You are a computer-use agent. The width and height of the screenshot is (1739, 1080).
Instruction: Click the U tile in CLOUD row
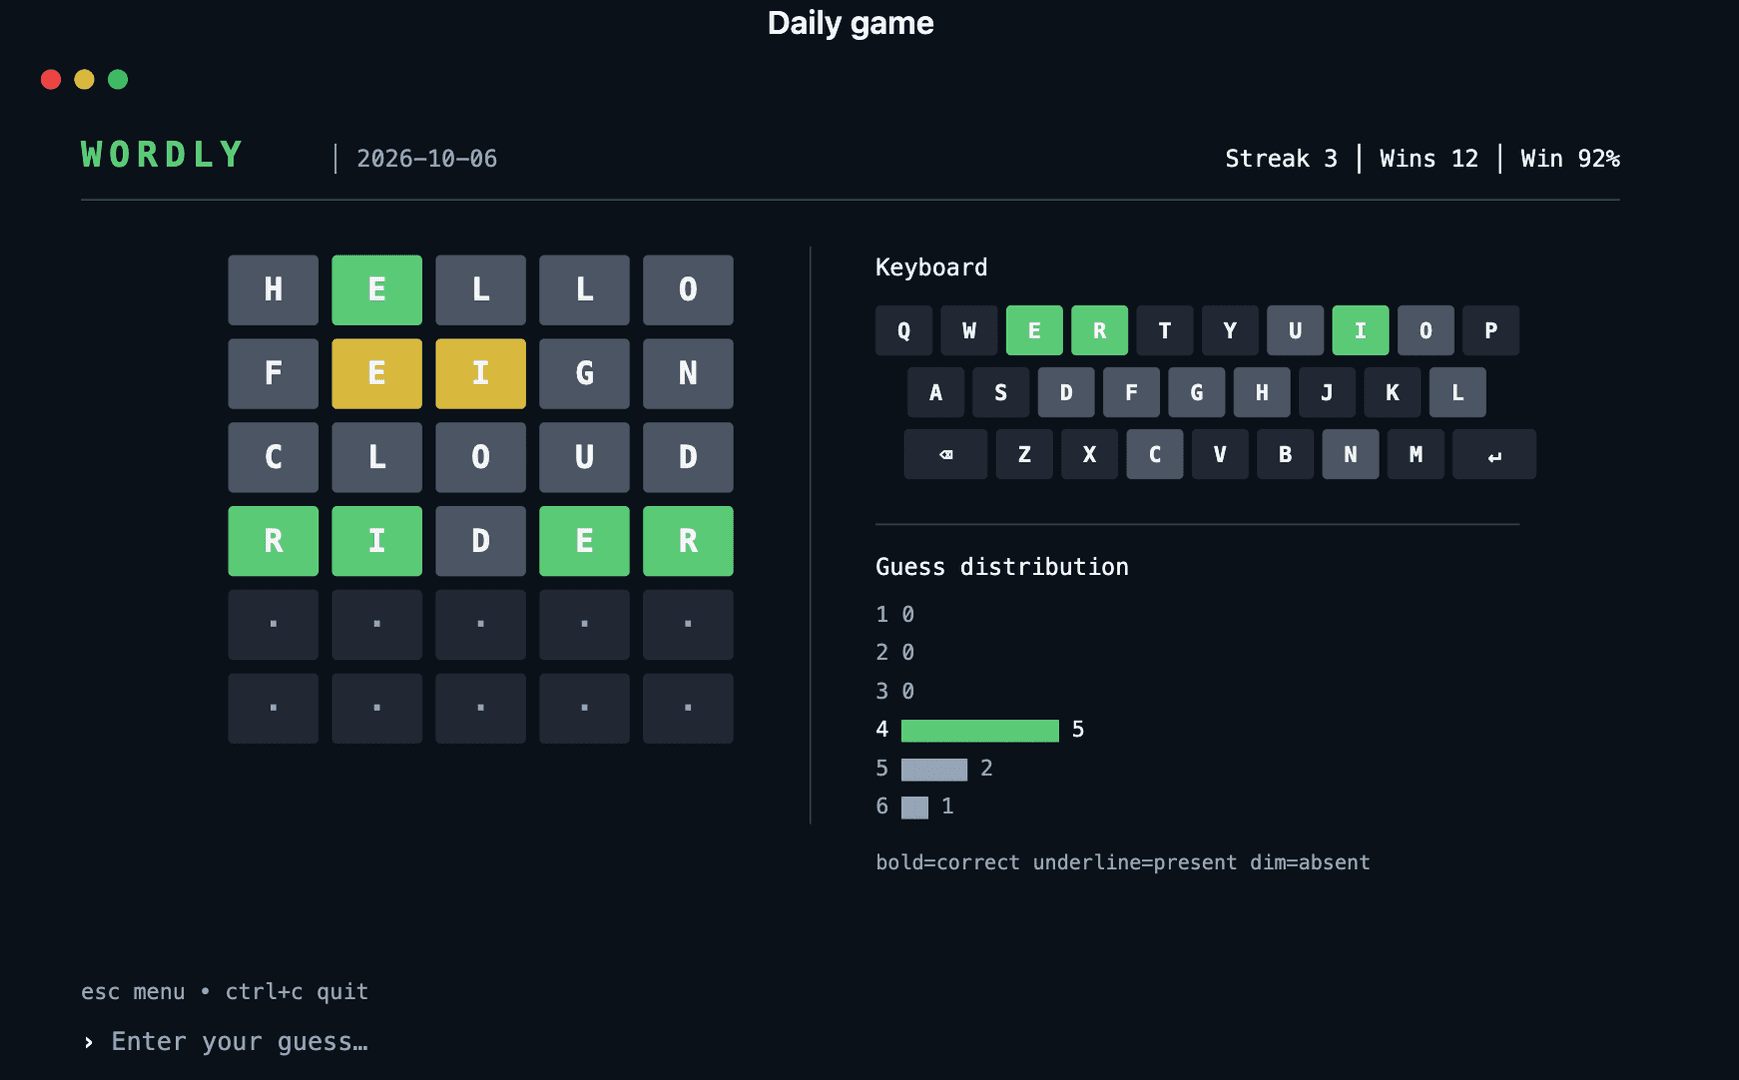click(x=584, y=457)
